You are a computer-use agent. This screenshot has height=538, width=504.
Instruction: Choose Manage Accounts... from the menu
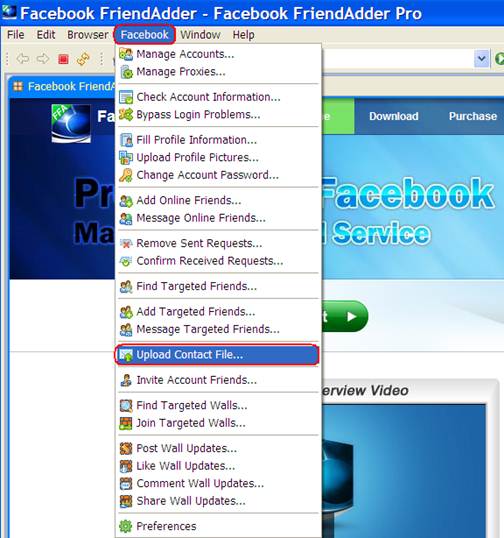tap(218, 54)
